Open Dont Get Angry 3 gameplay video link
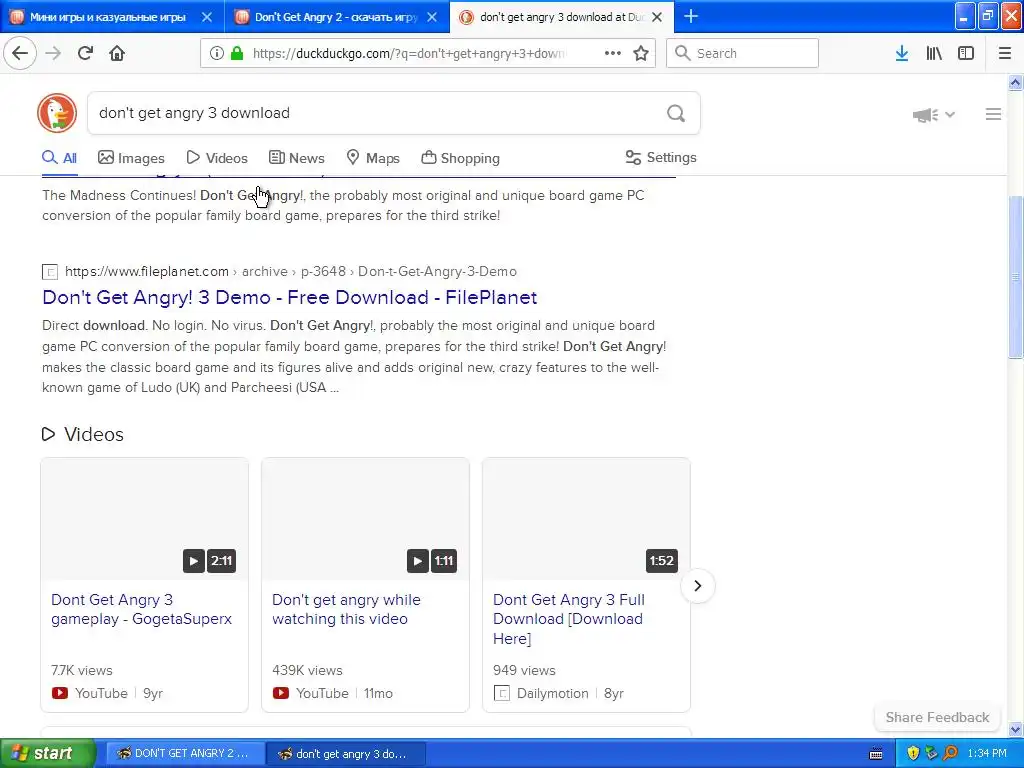 (x=141, y=609)
